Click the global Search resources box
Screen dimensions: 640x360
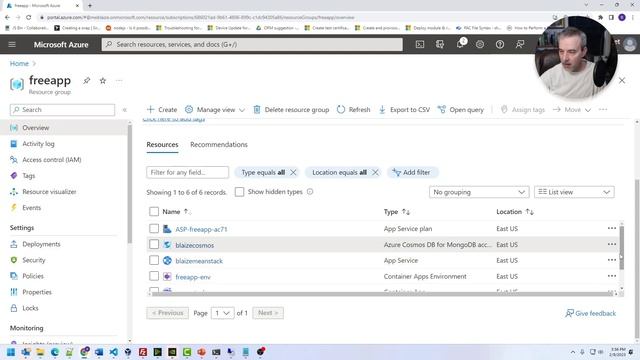pyautogui.click(x=252, y=44)
